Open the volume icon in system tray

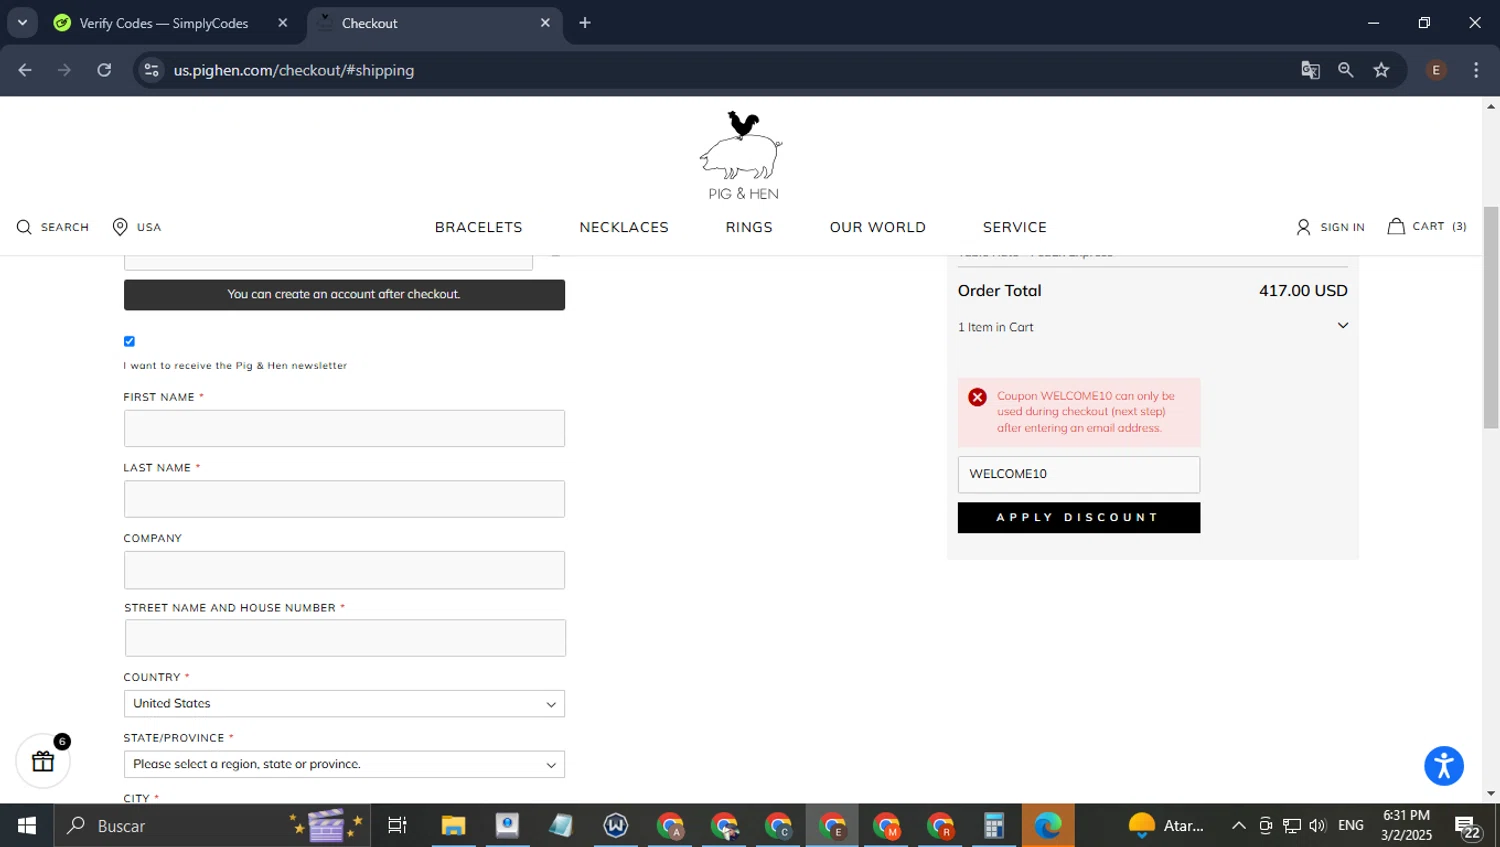(1317, 826)
